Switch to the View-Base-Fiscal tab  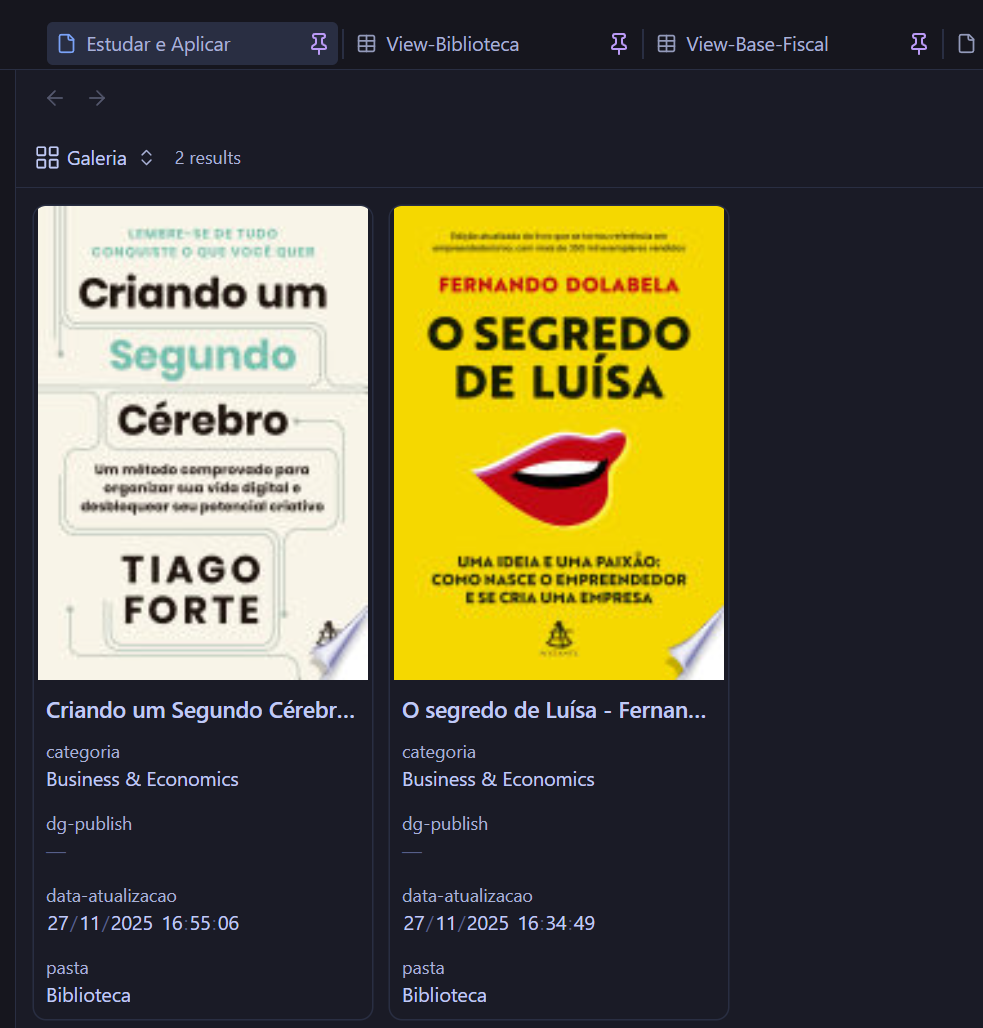click(757, 44)
